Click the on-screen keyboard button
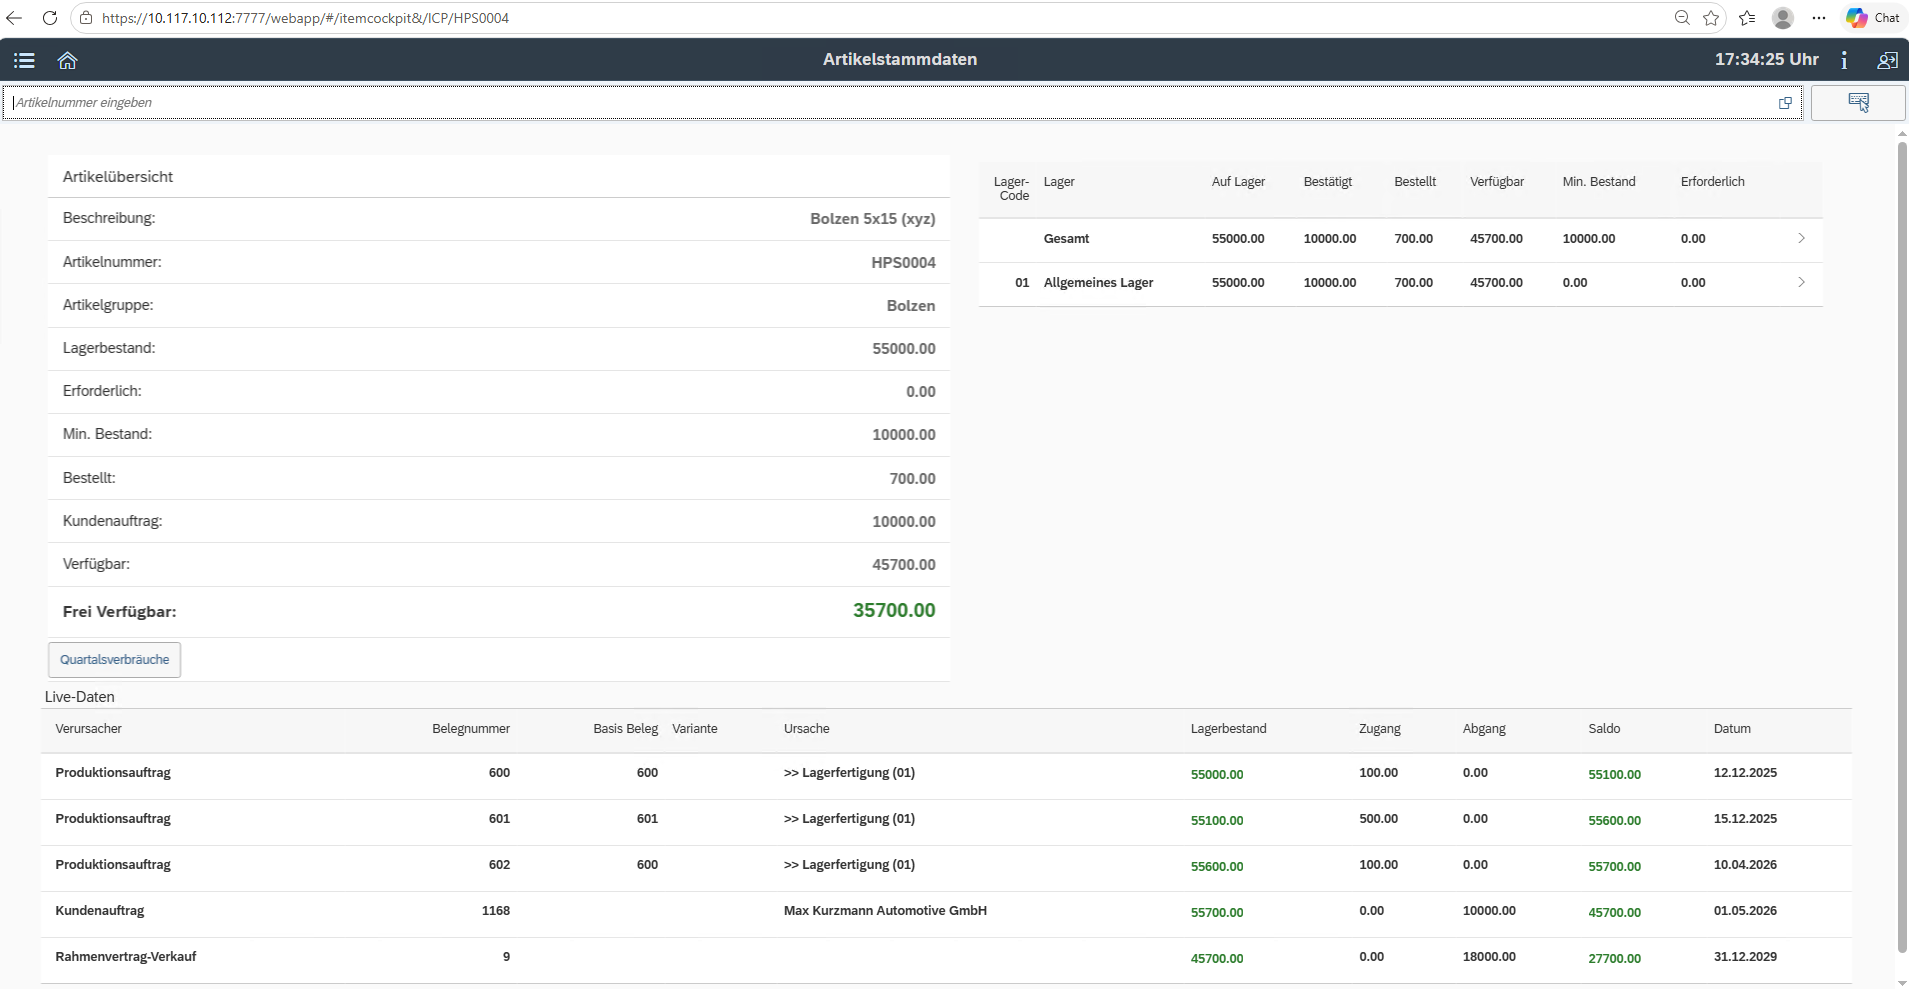 pyautogui.click(x=1858, y=102)
